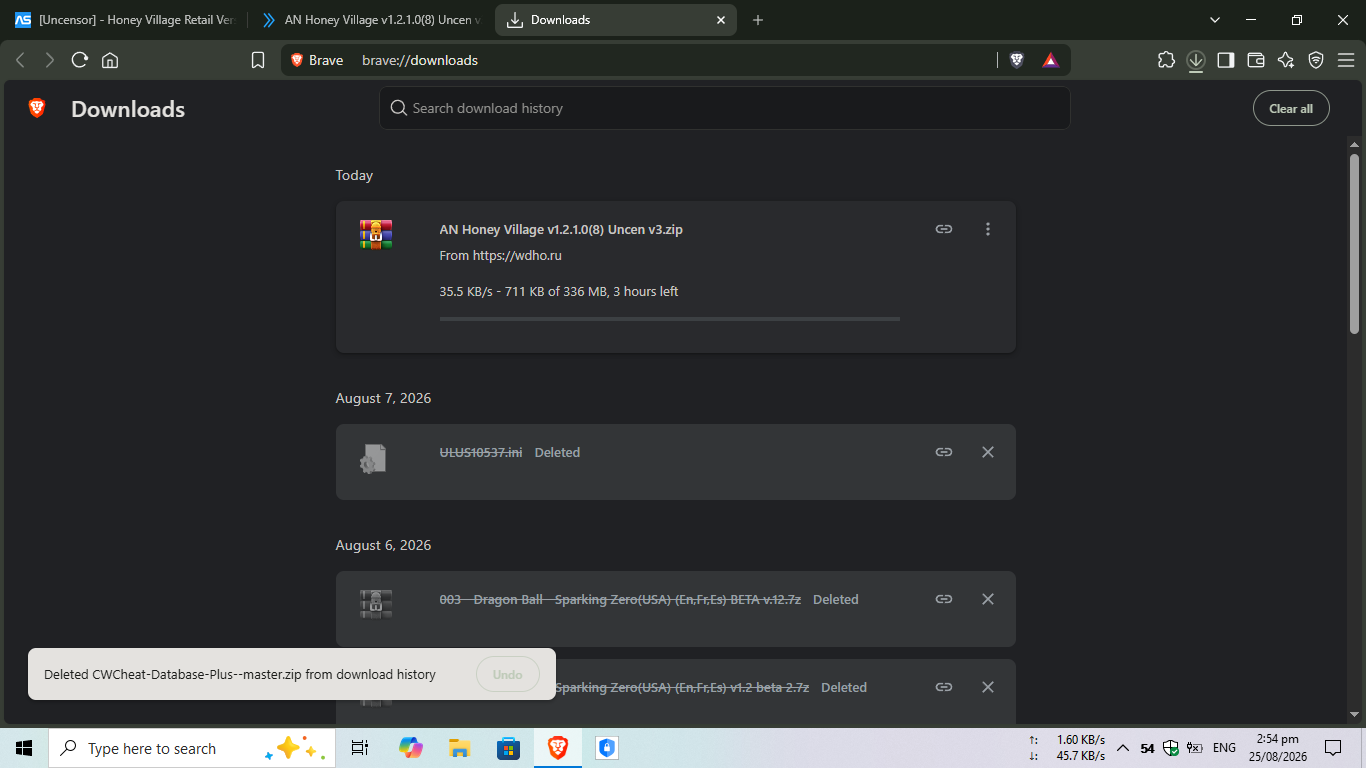Open the Brave Wallet icon
This screenshot has height=768, width=1366.
[1256, 60]
